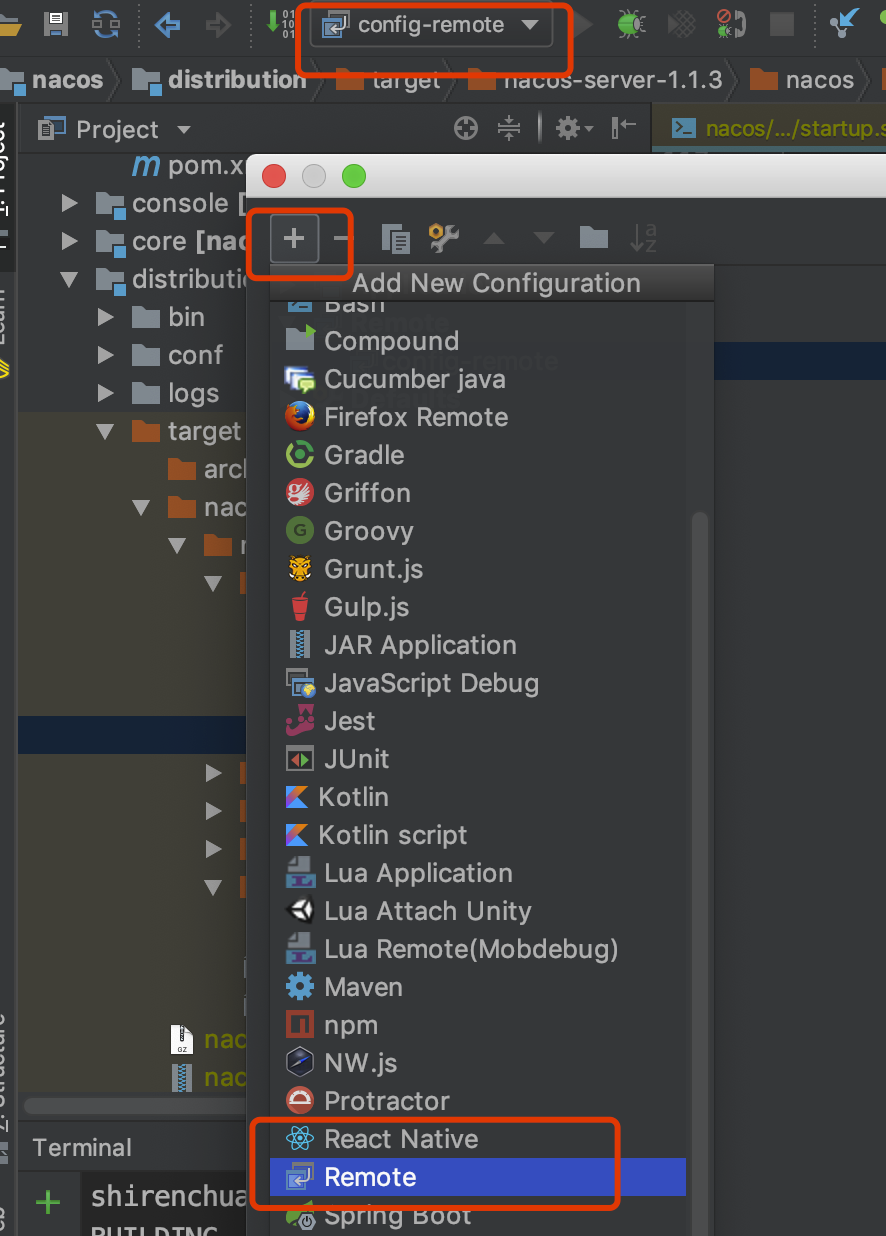Viewport: 886px width, 1236px height.
Task: Update project from VCS icon
Action: point(846,23)
